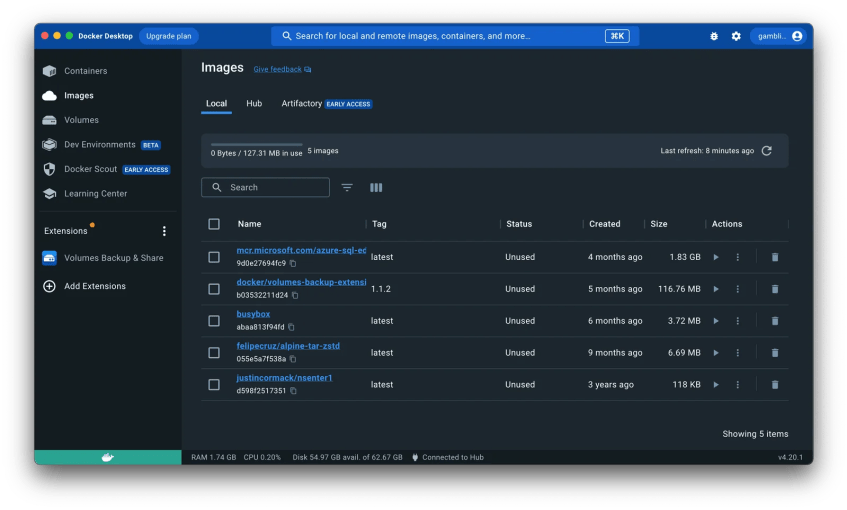
Task: Click the global search bar
Action: [455, 36]
